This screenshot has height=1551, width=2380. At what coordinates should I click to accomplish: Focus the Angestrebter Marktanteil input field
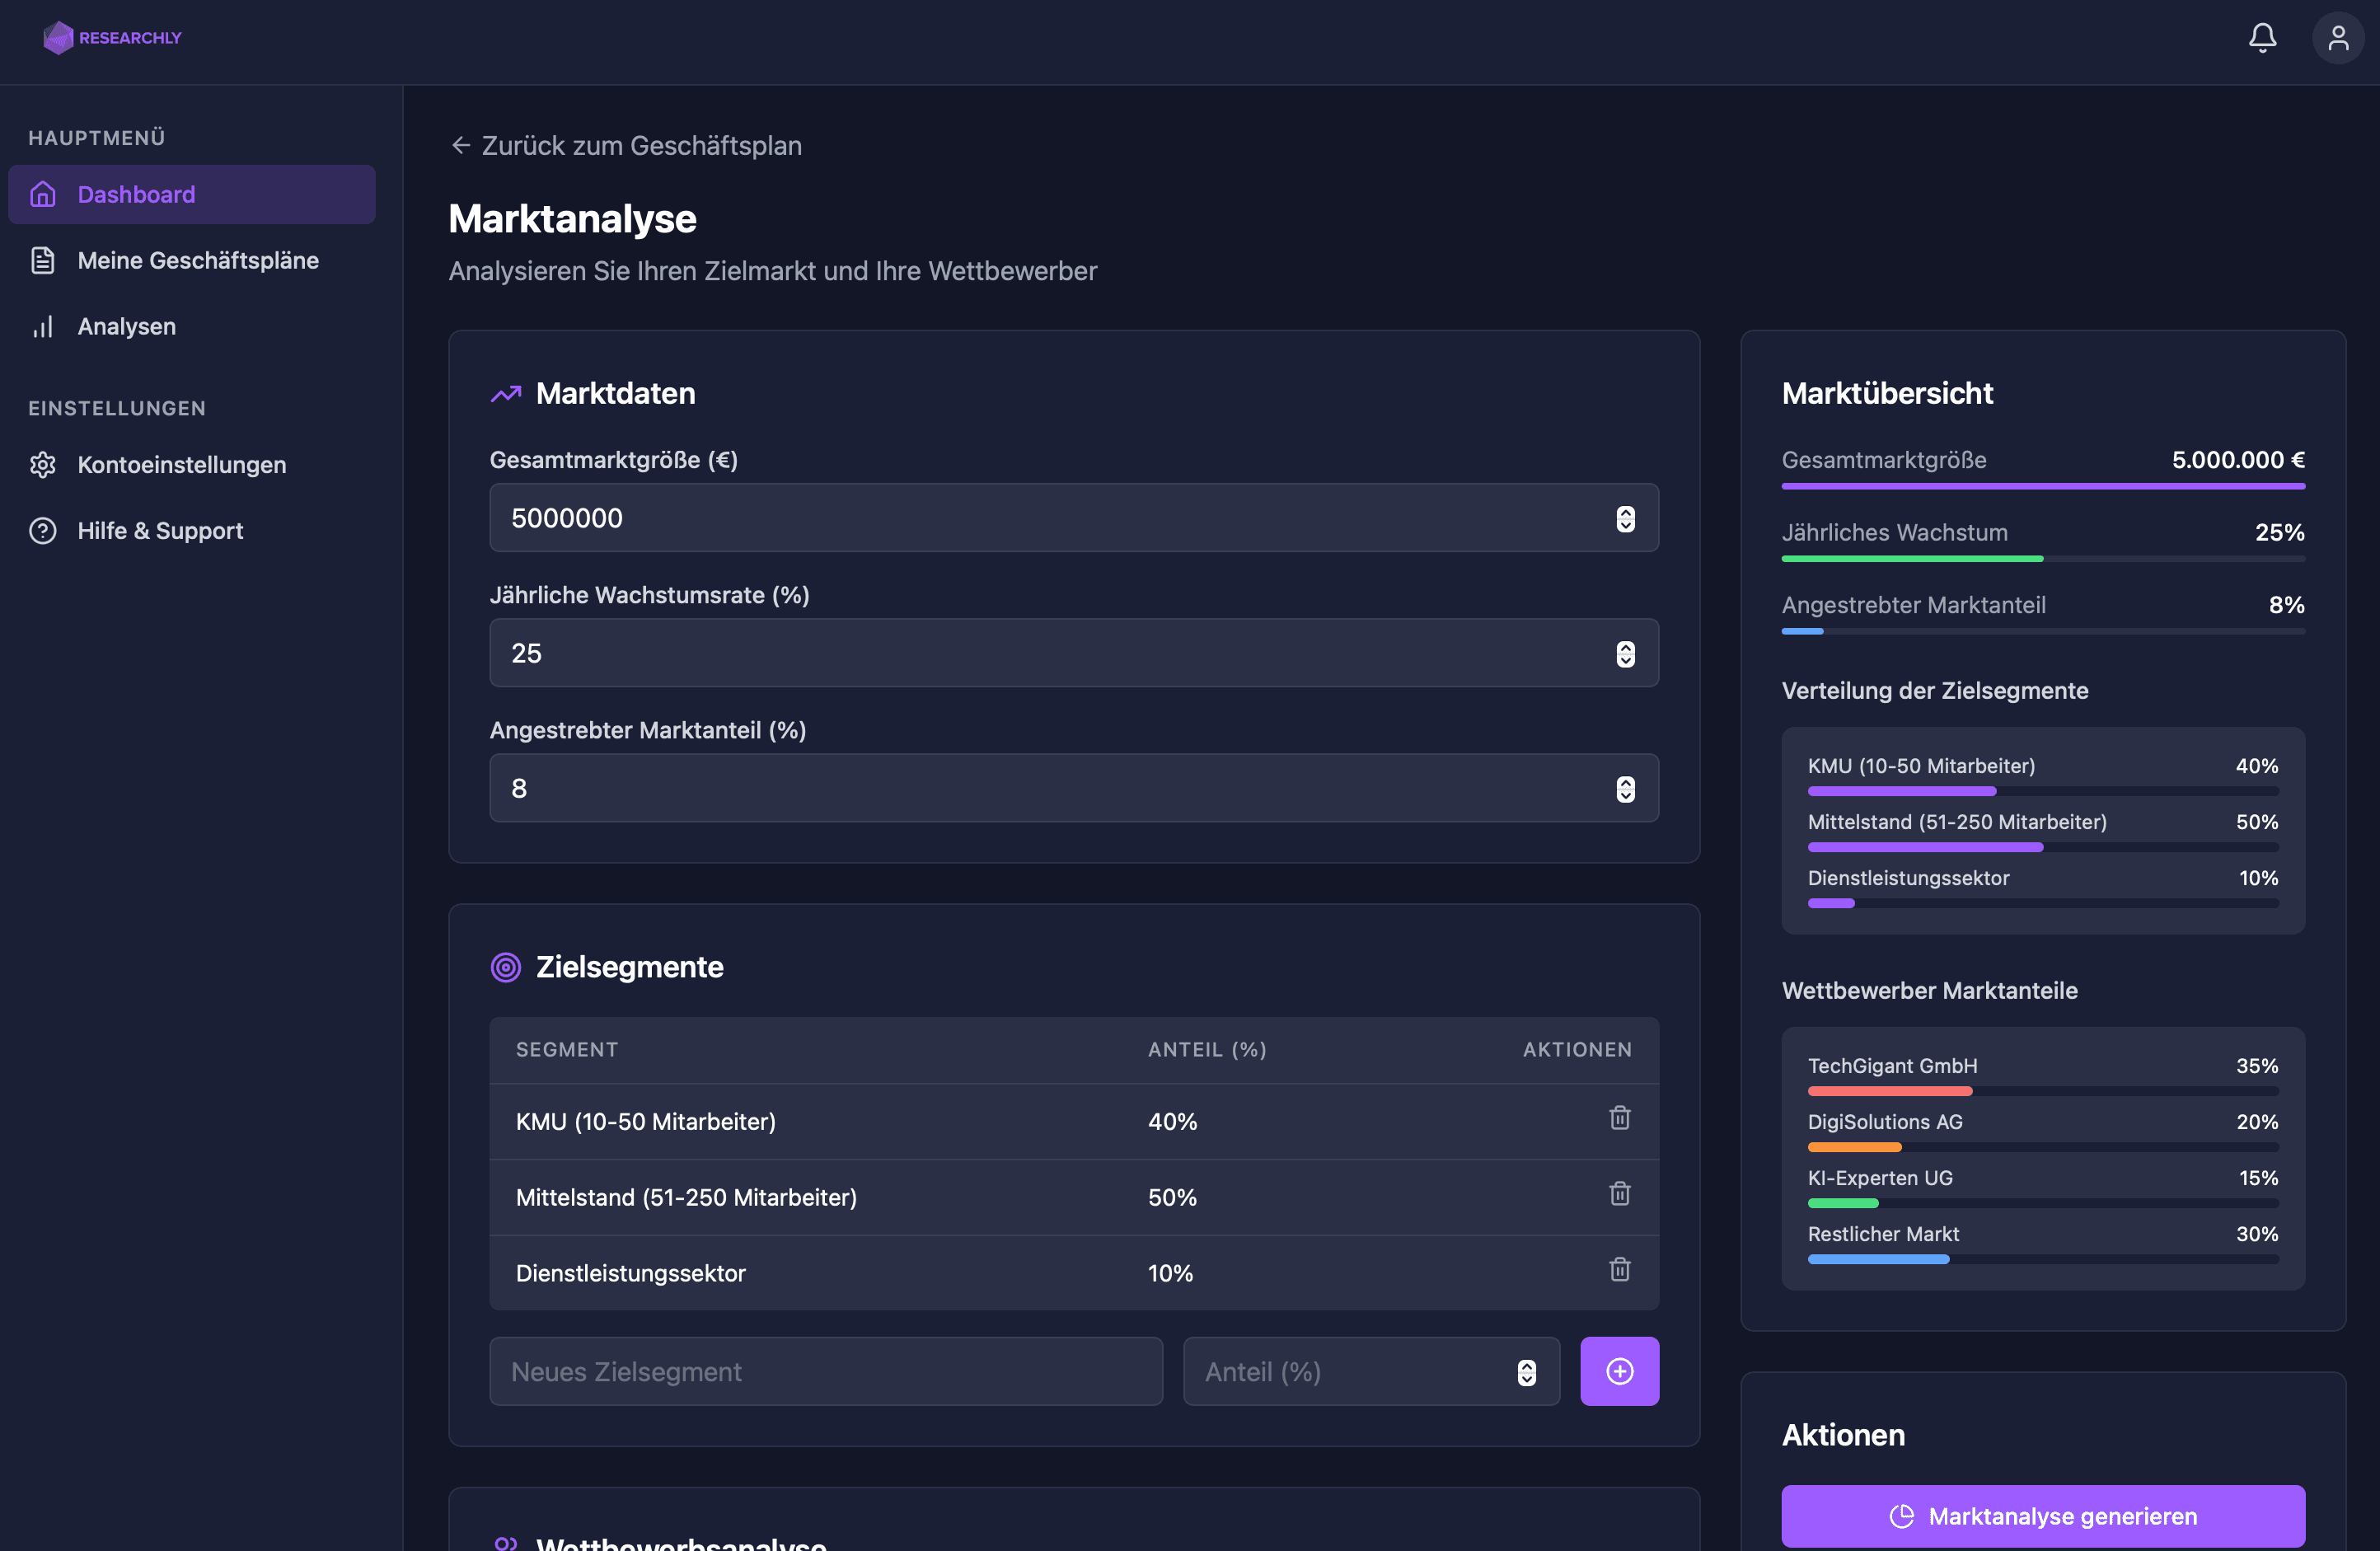1074,788
